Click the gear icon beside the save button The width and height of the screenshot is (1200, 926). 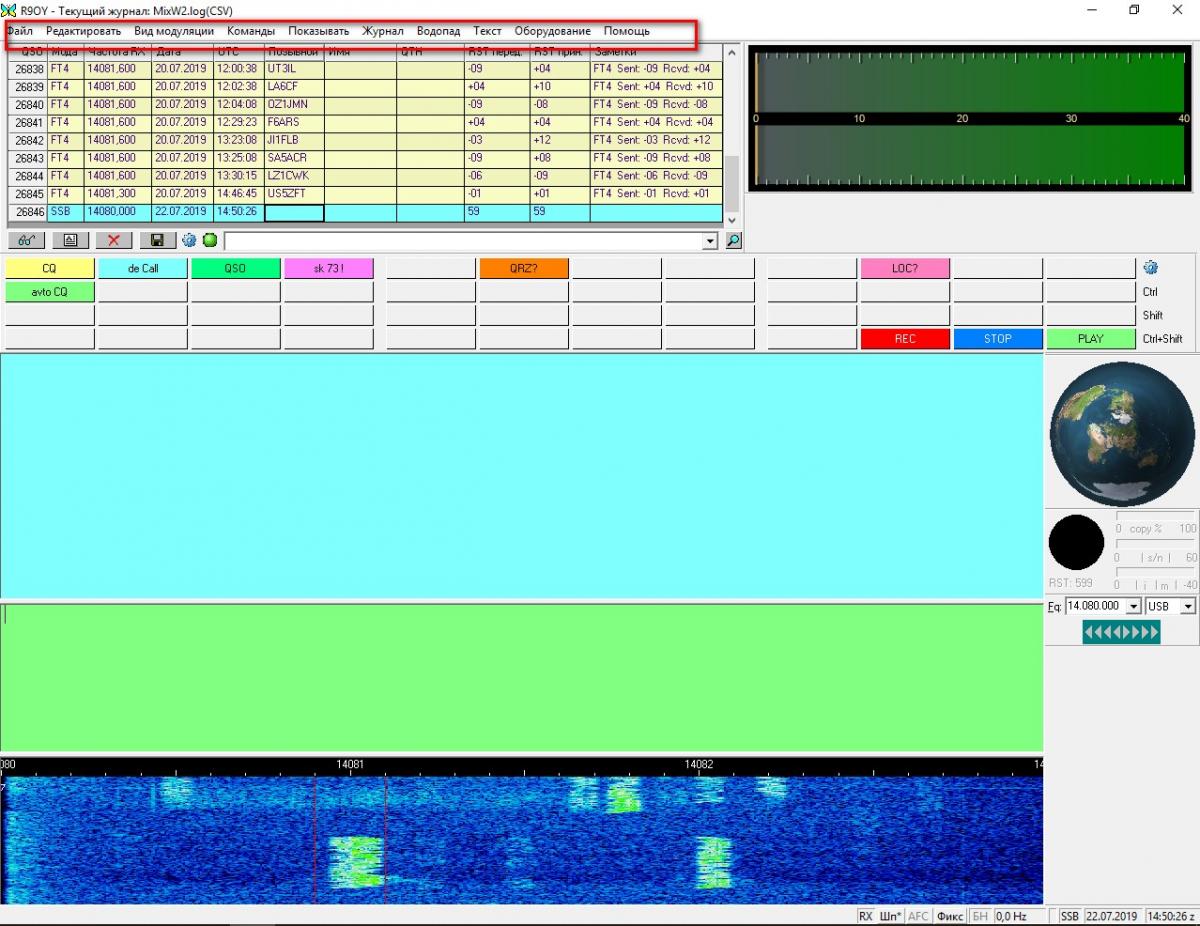pos(189,241)
